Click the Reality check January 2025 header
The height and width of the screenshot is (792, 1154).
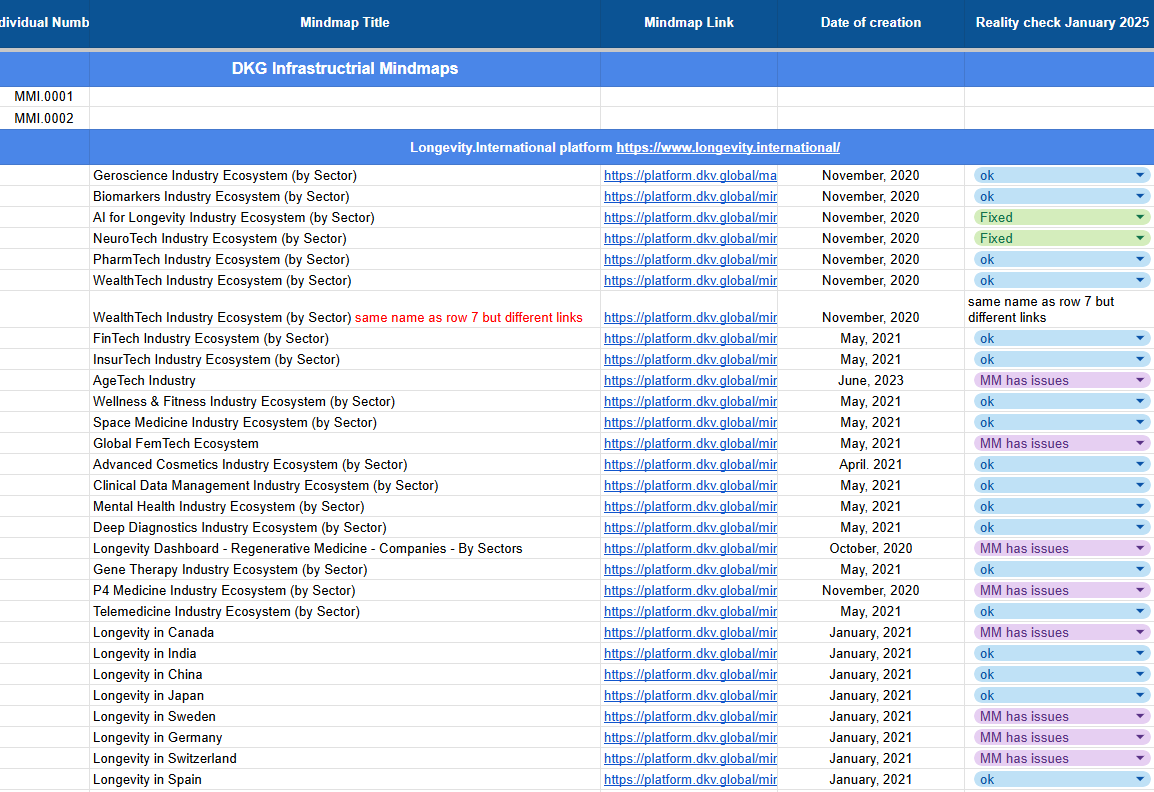1061,22
